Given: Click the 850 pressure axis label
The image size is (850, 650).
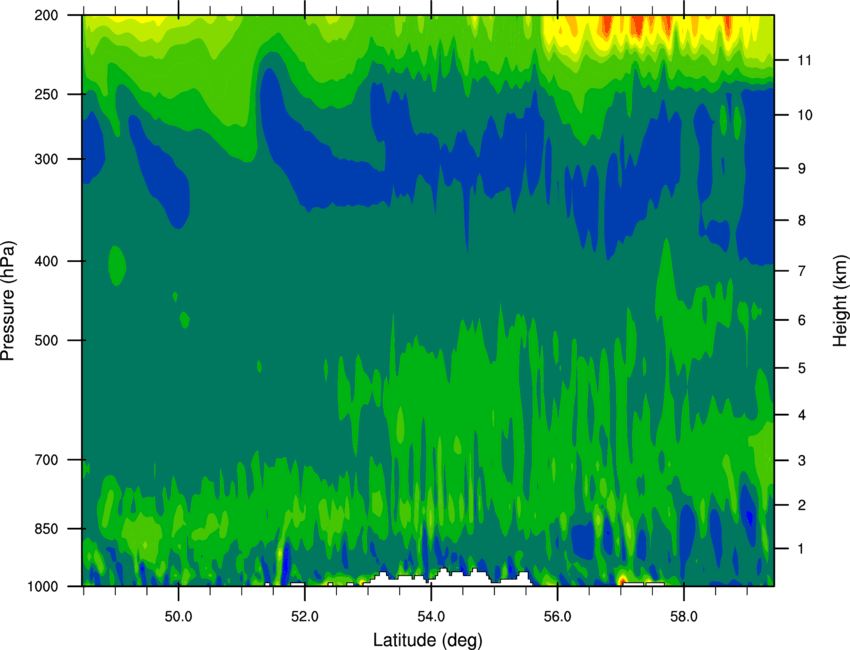Looking at the screenshot, I should click(47, 529).
